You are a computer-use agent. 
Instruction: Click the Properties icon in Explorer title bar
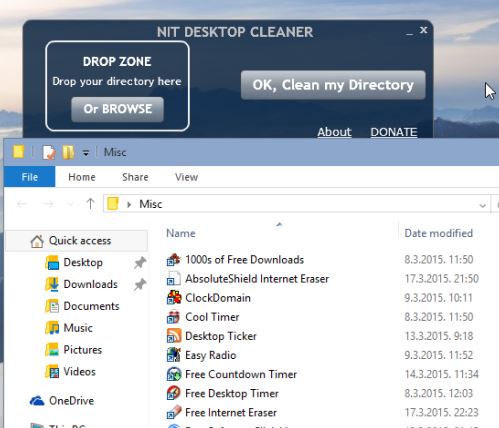click(x=49, y=153)
